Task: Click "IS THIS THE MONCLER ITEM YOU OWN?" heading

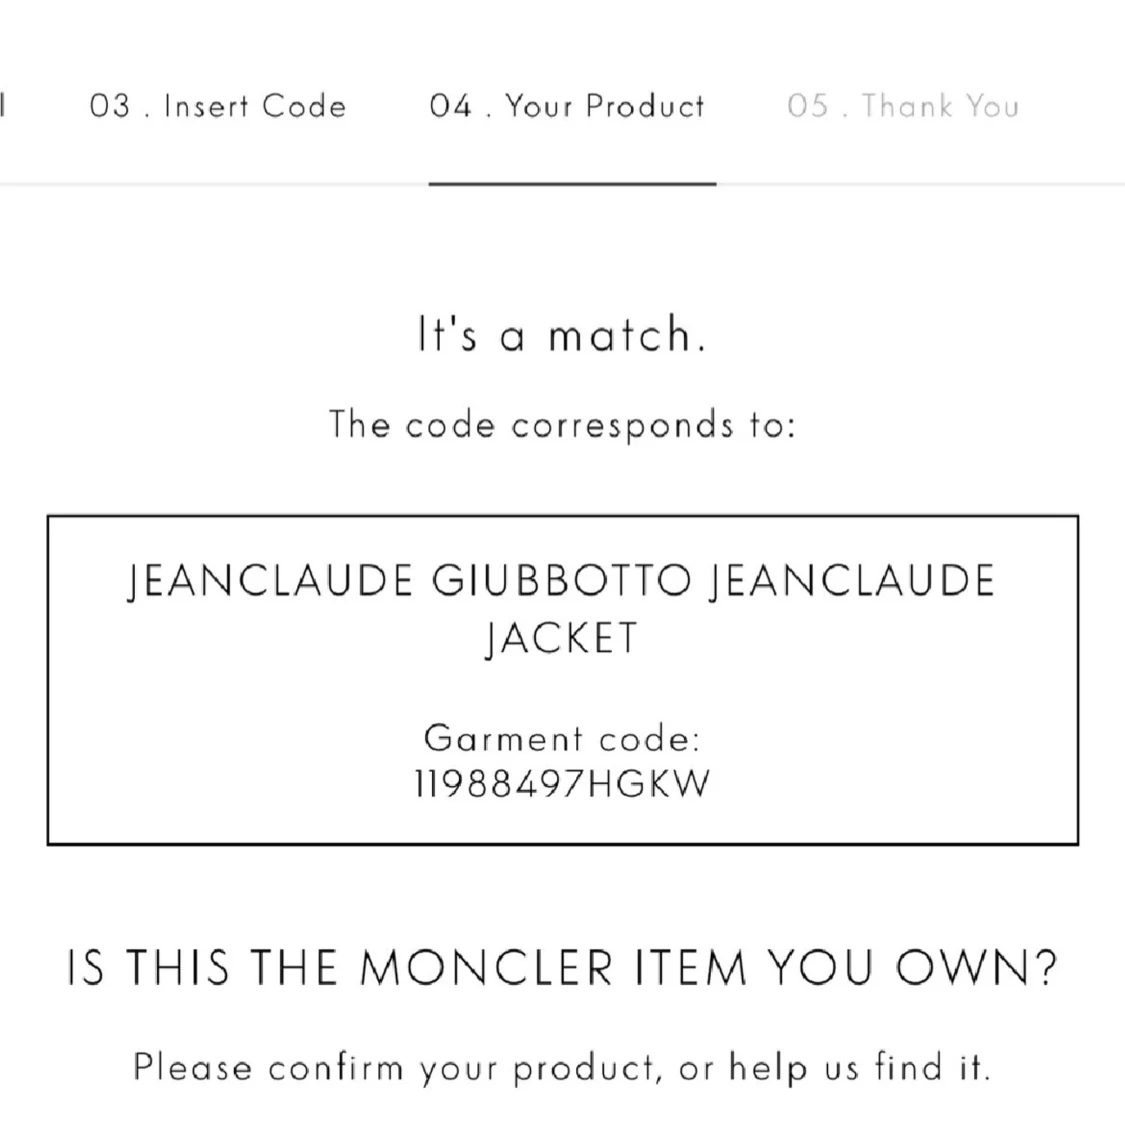Action: coord(562,968)
